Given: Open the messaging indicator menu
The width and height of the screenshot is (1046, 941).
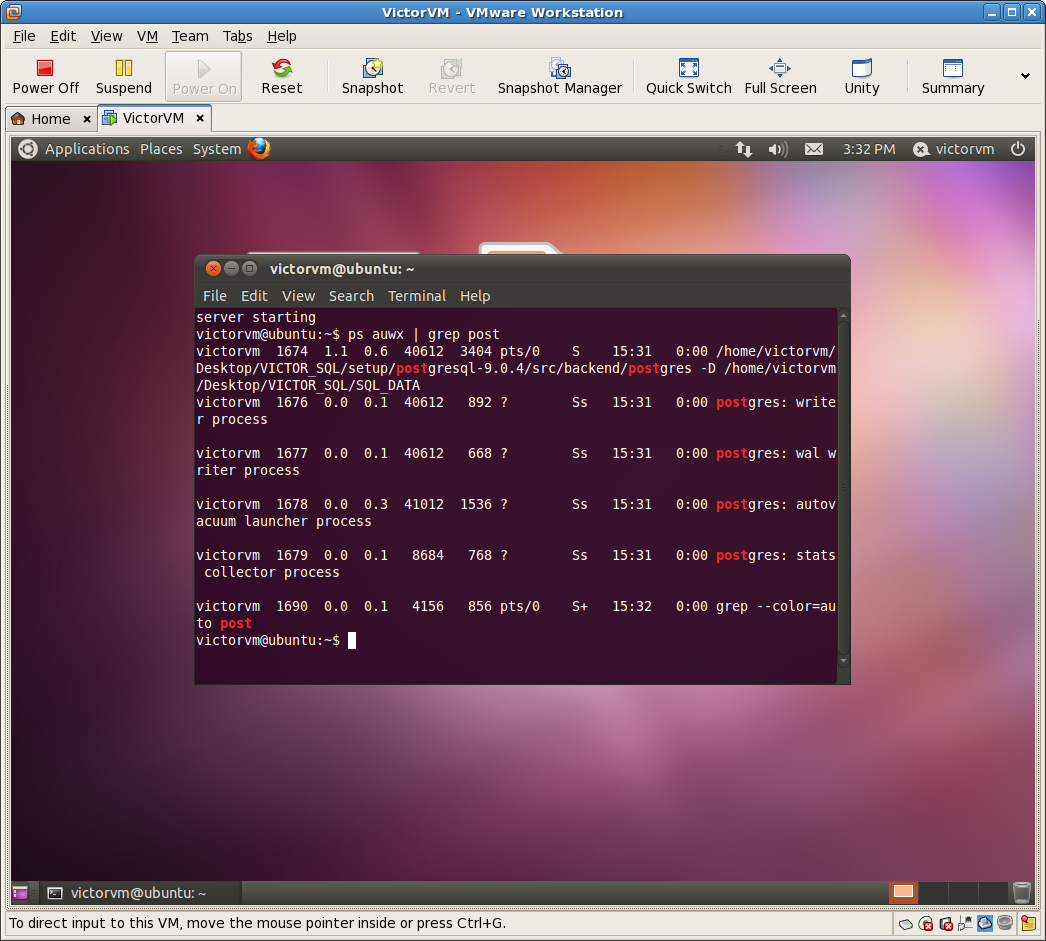Looking at the screenshot, I should coord(813,148).
